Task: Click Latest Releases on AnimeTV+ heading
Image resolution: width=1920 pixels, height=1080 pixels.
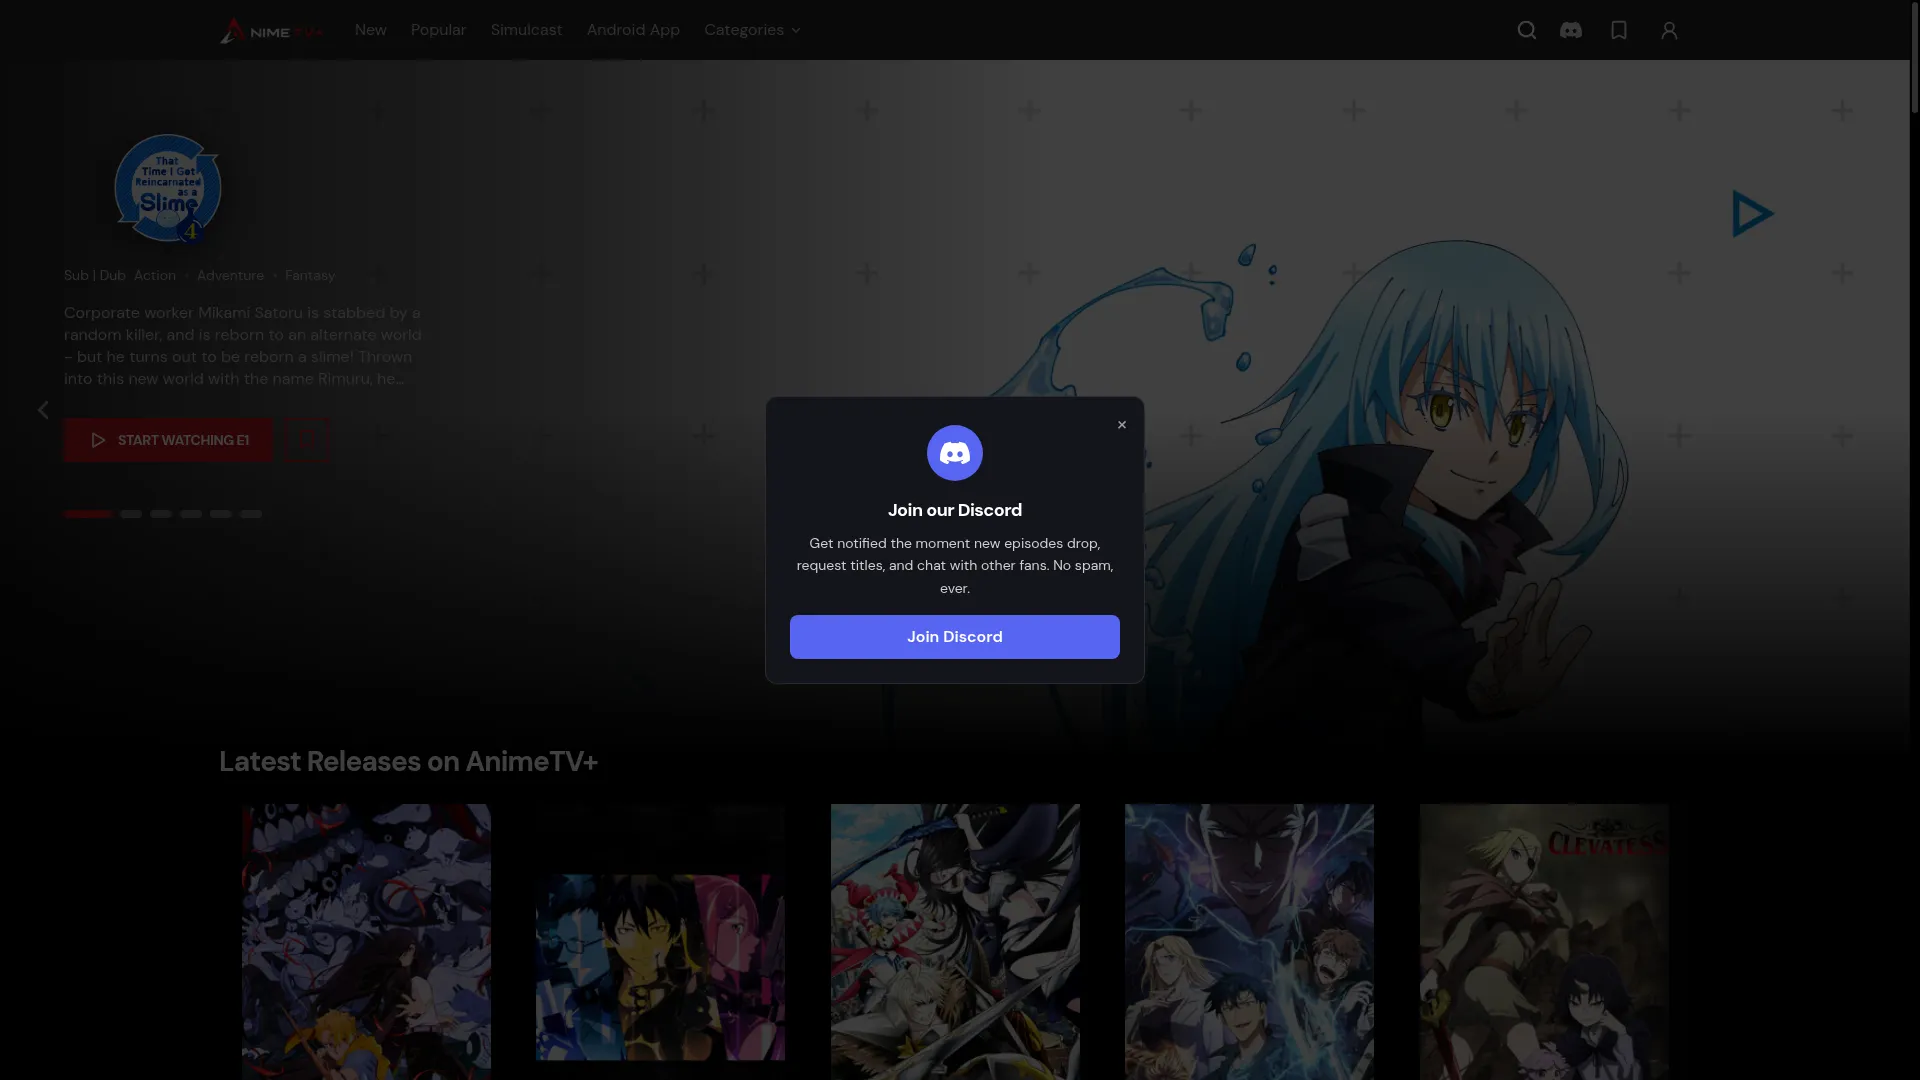Action: (408, 762)
